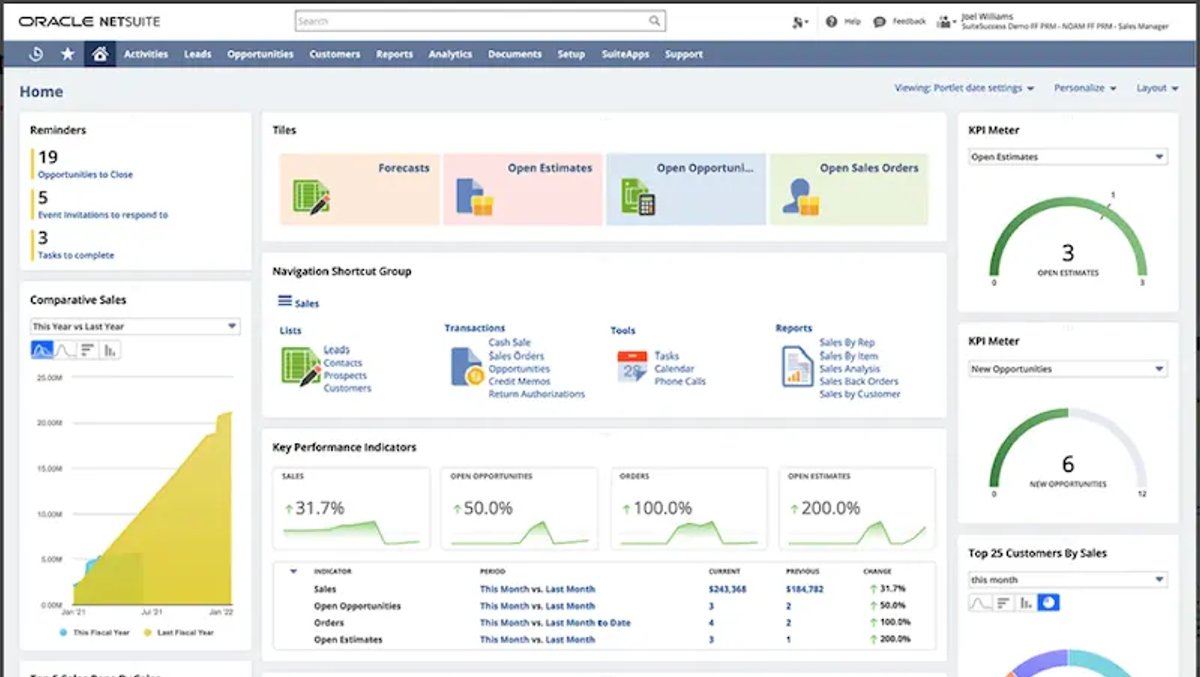Collapse the KPI indicator table arrow
Screen dimensions: 1200x677
click(293, 572)
